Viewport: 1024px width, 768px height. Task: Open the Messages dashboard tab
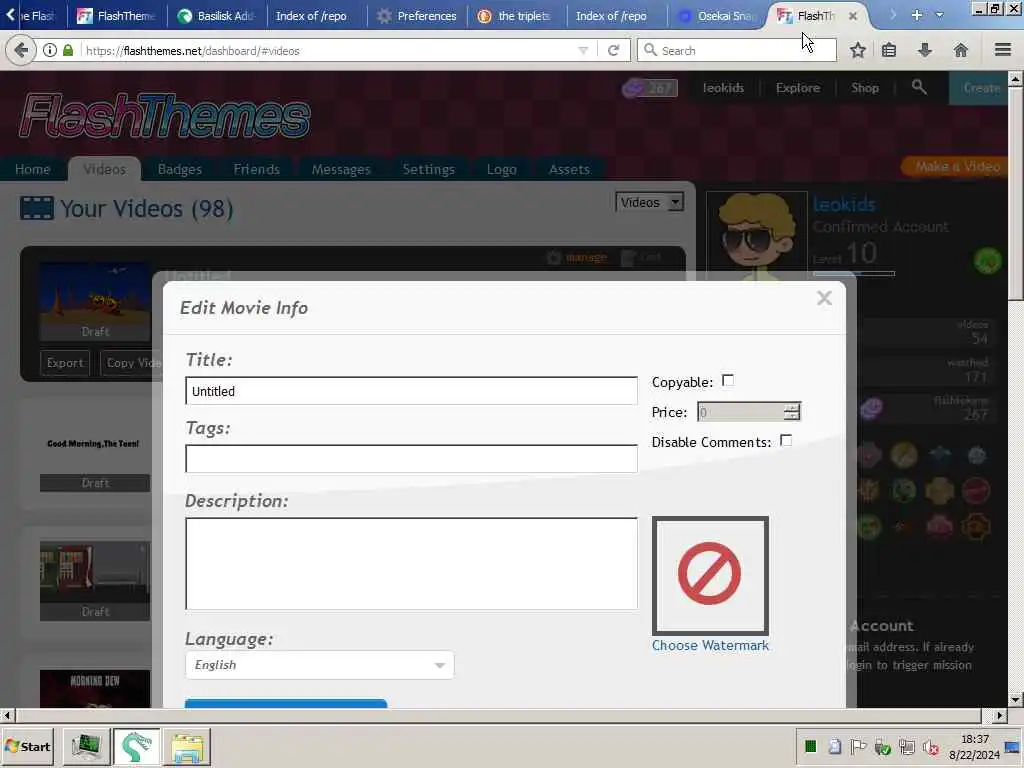341,169
